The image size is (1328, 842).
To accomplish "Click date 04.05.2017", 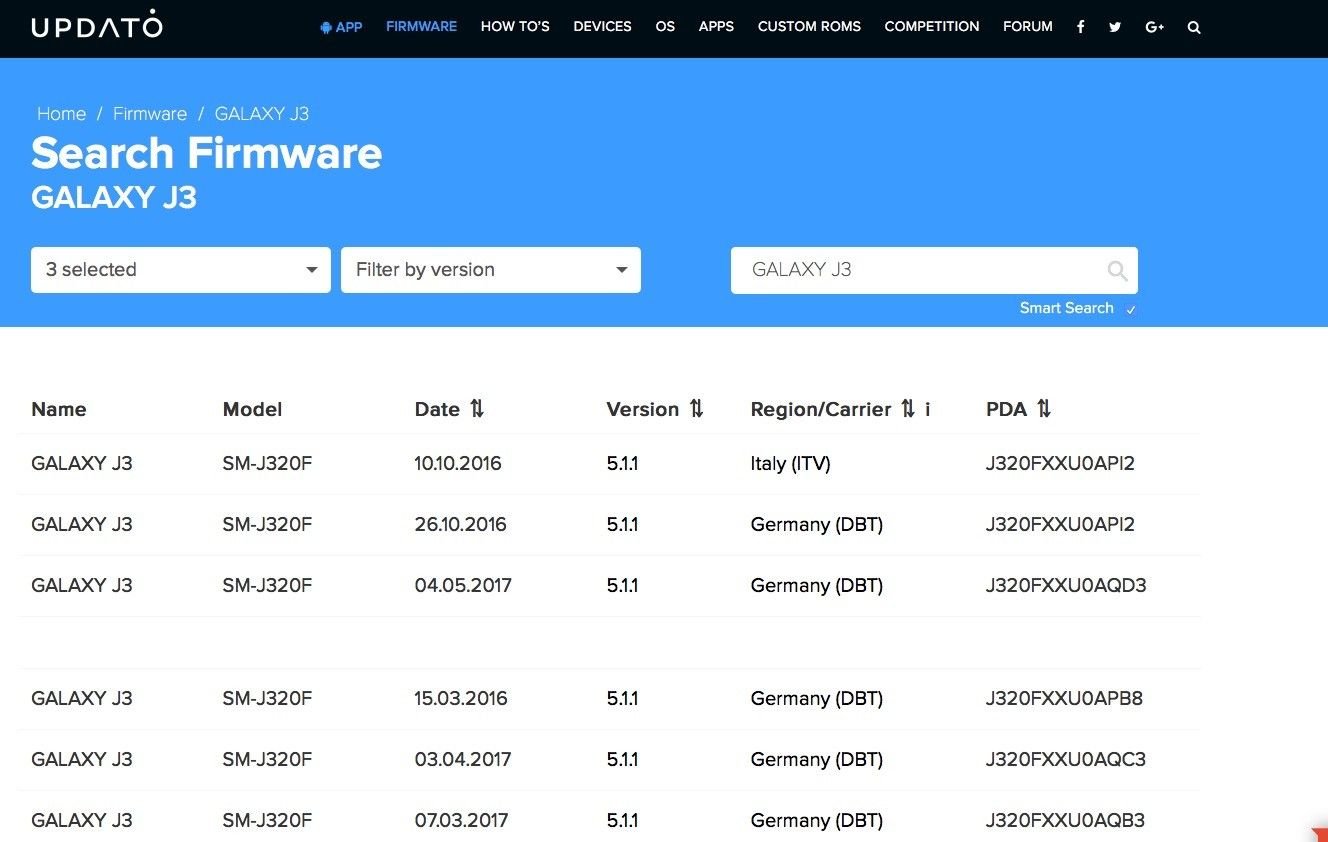I will click(x=463, y=585).
